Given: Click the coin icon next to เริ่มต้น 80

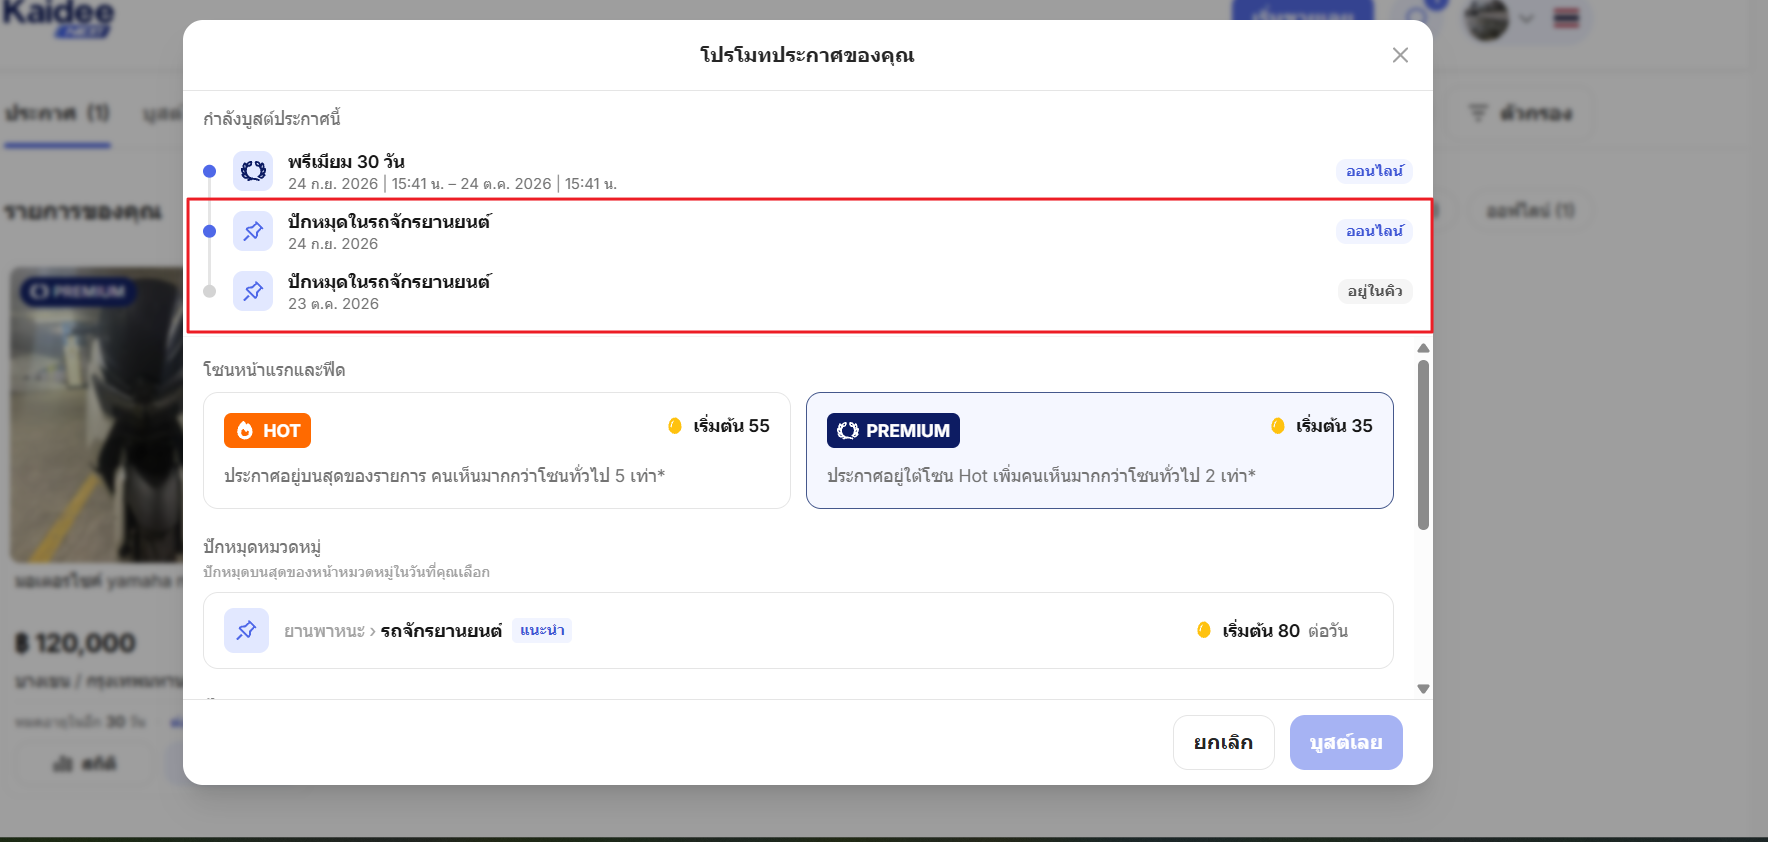Looking at the screenshot, I should pyautogui.click(x=1204, y=630).
